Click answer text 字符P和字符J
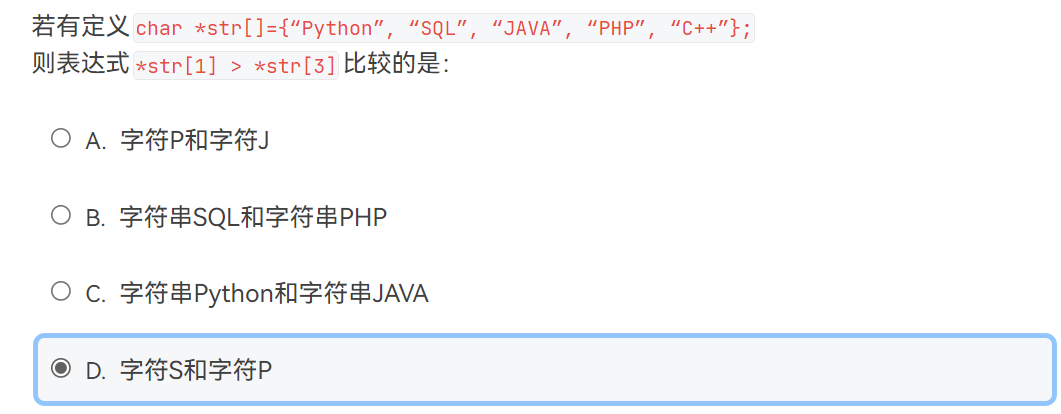 tap(194, 140)
